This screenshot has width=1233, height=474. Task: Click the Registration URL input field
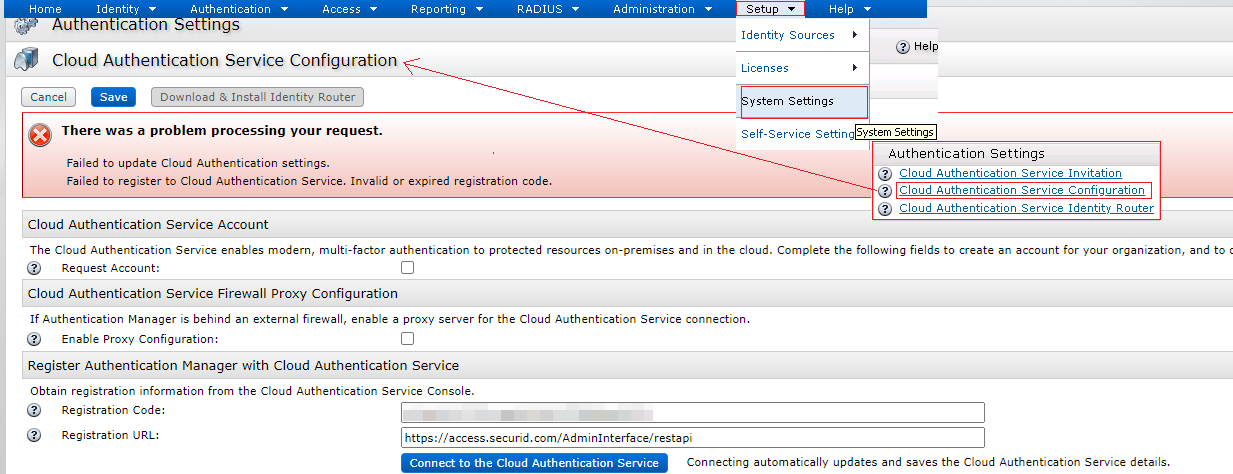692,437
